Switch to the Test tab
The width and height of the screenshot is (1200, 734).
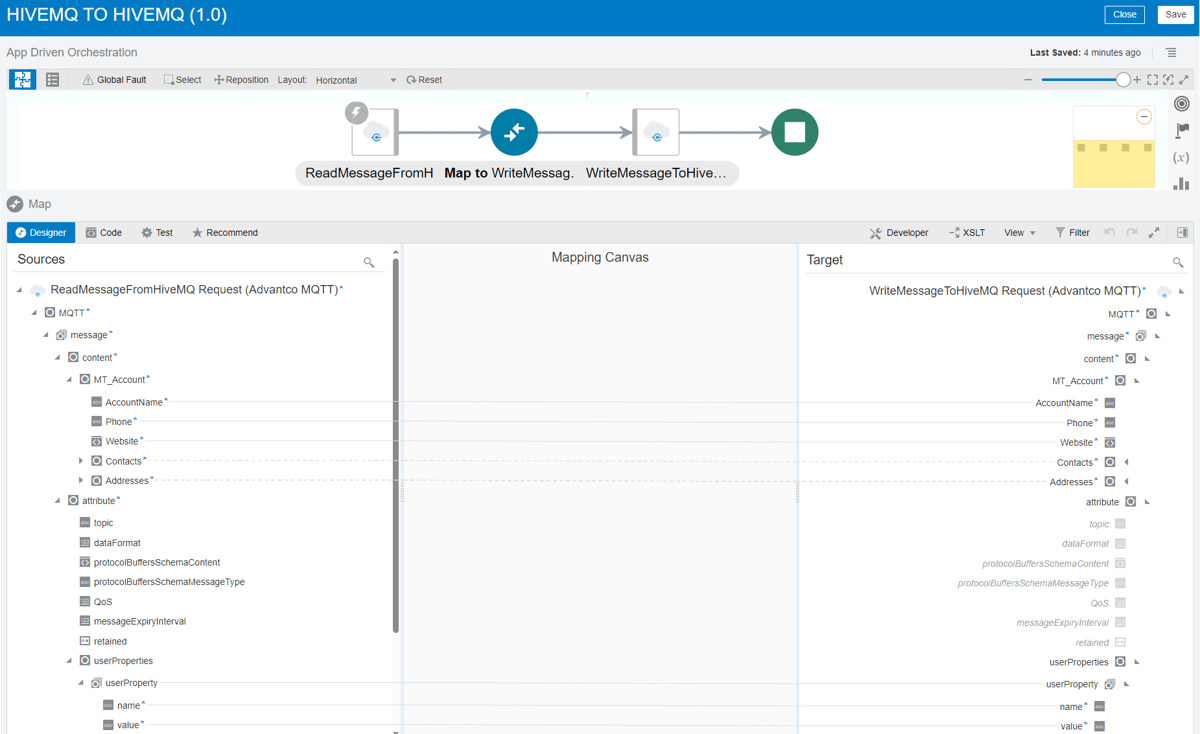pyautogui.click(x=157, y=233)
